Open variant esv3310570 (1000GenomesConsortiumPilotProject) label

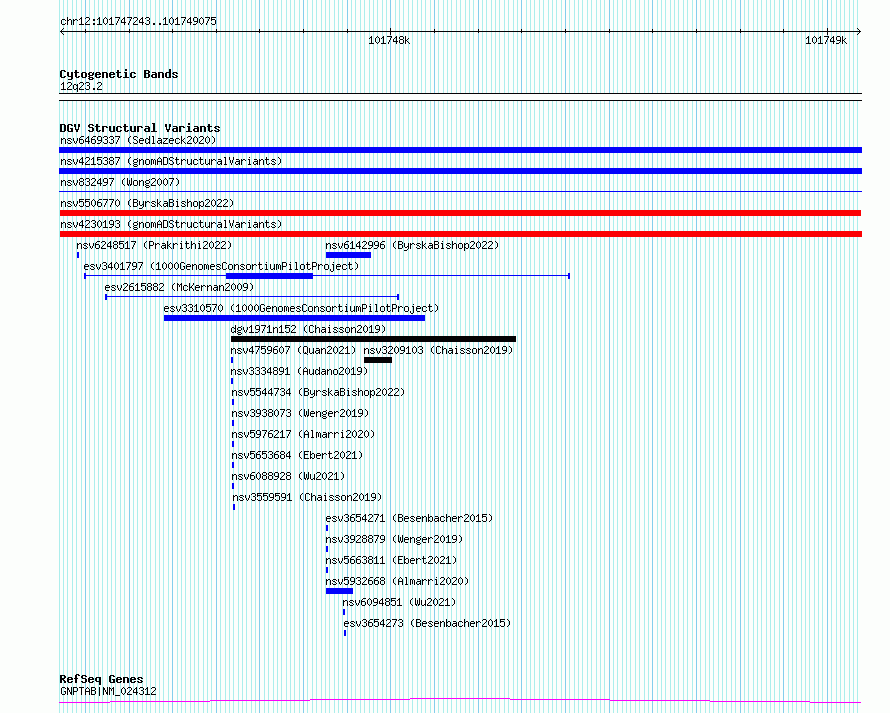pyautogui.click(x=301, y=308)
